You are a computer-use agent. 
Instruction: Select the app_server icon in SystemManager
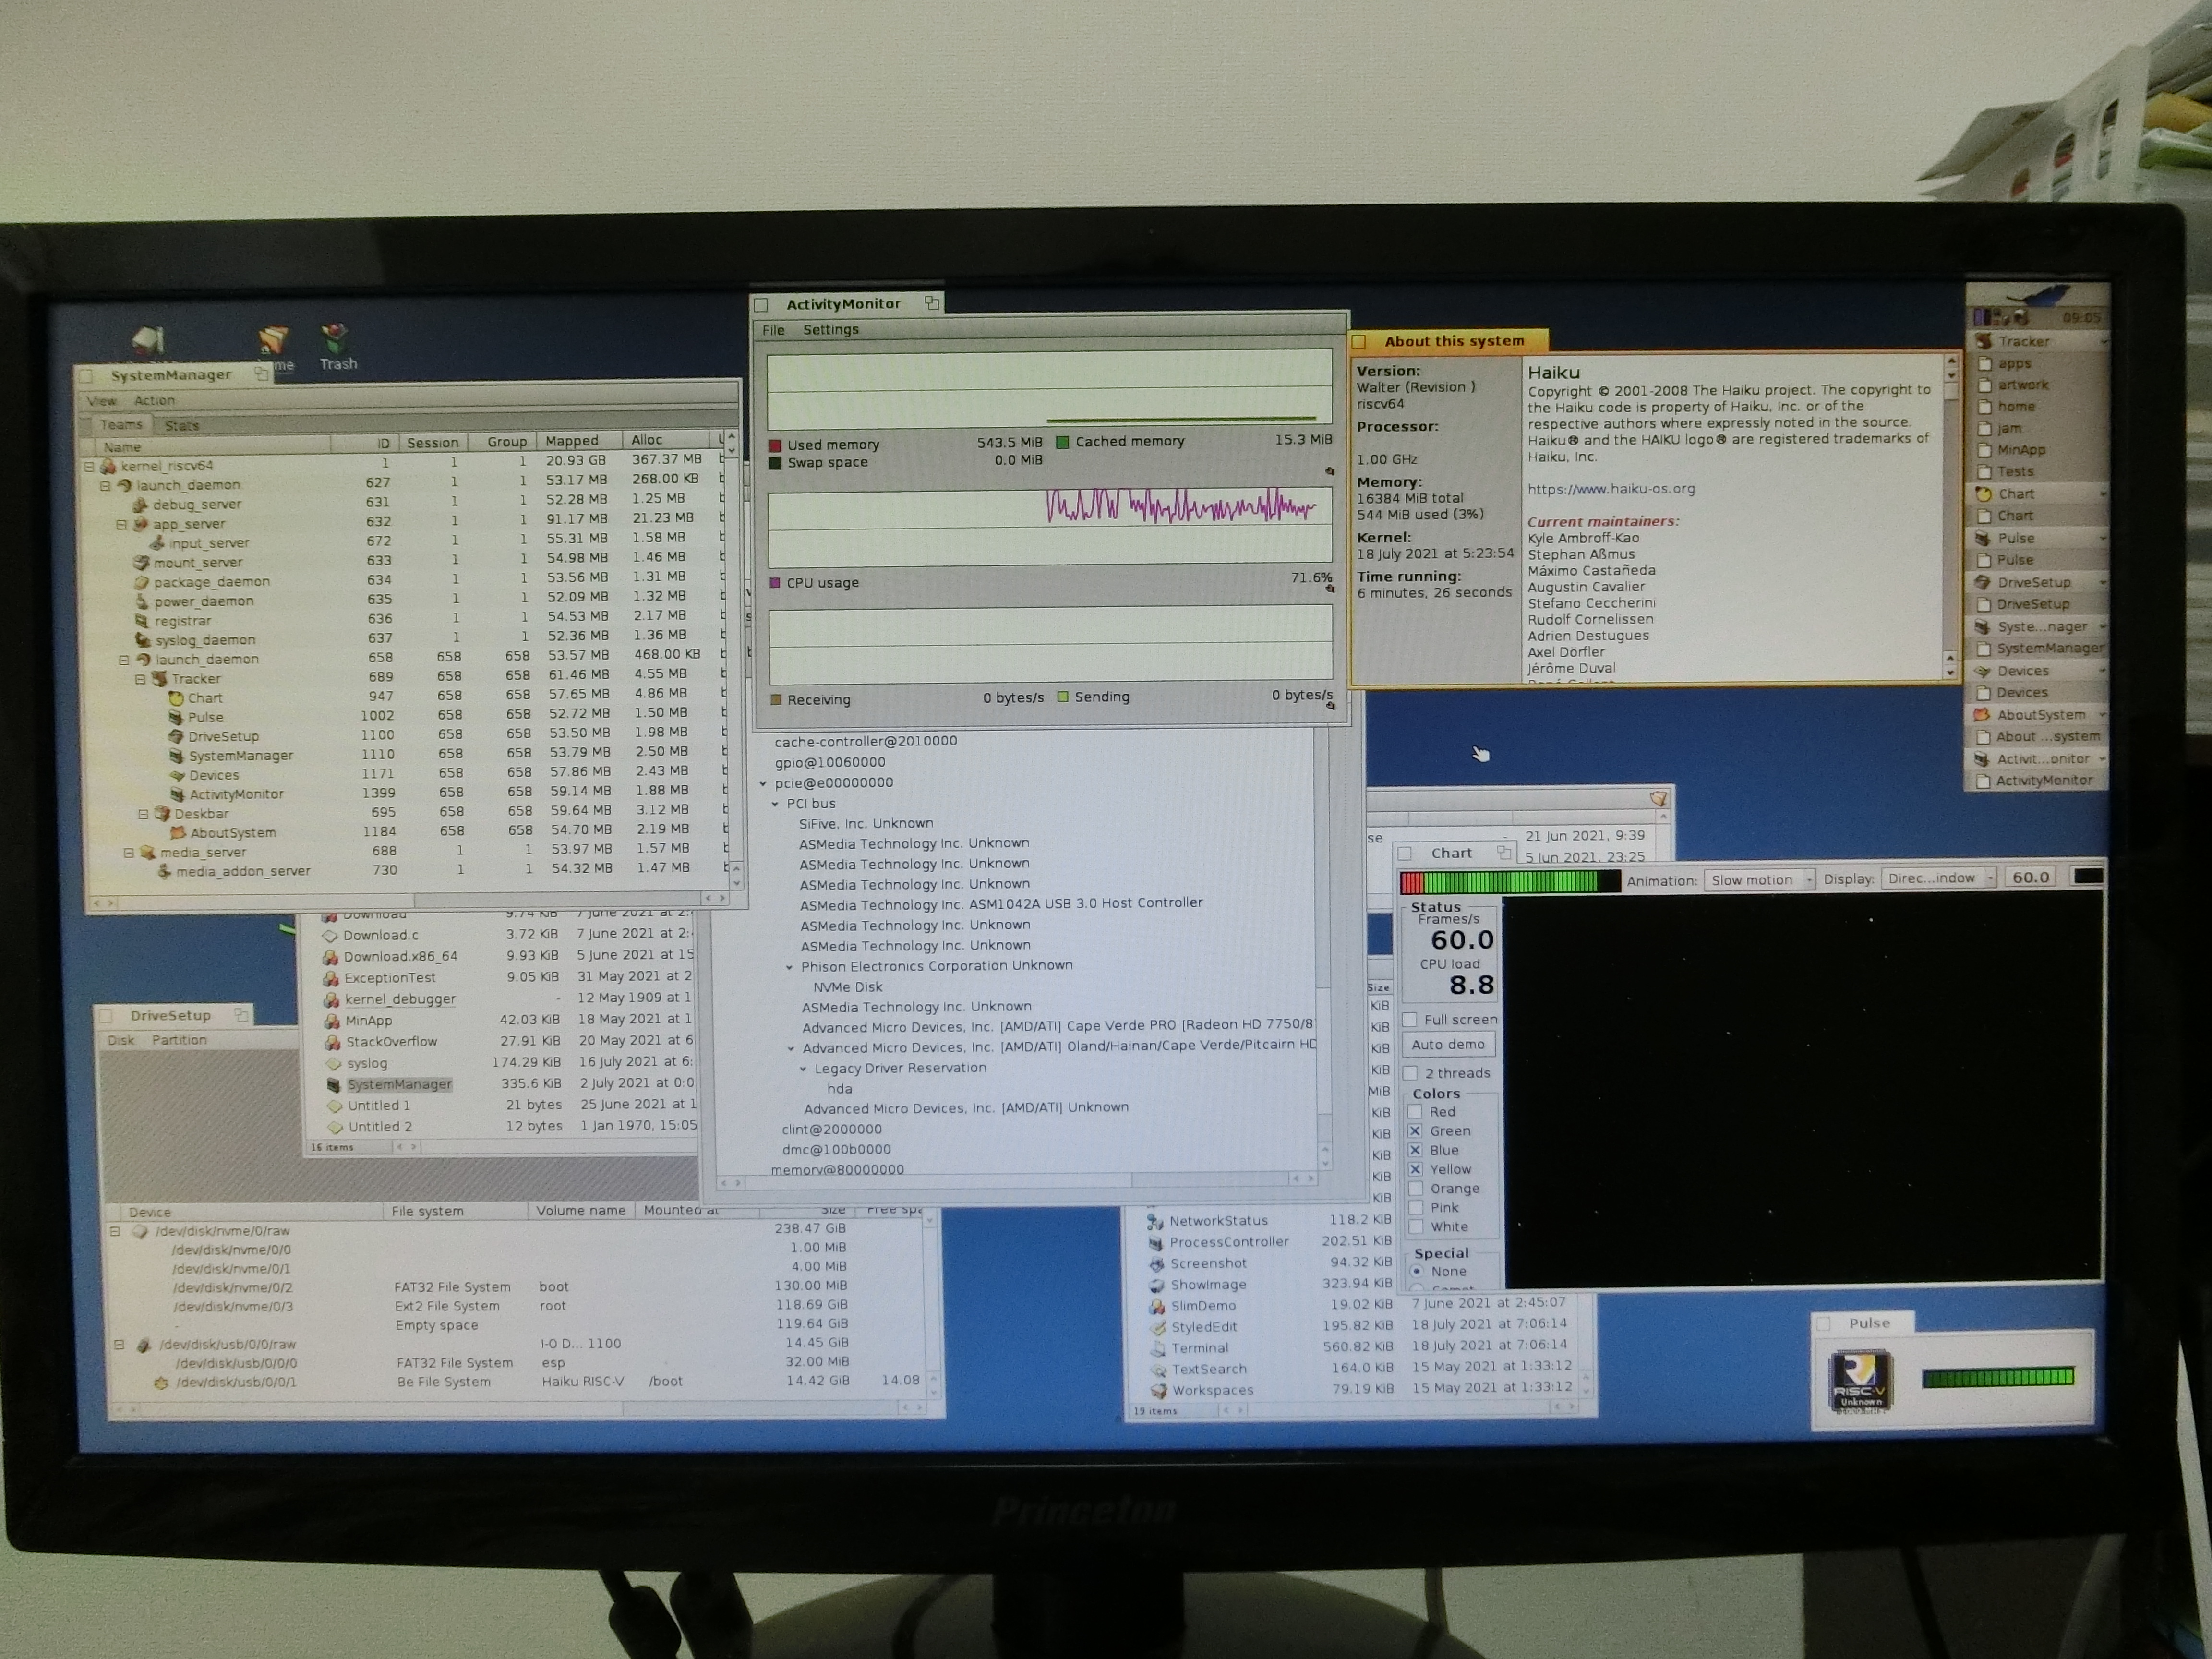[x=141, y=524]
